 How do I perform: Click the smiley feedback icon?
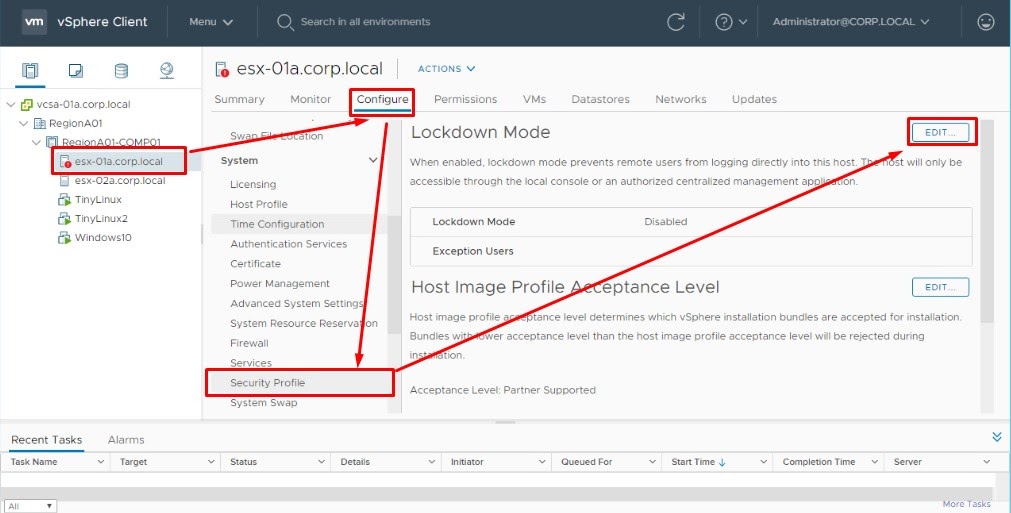[986, 22]
